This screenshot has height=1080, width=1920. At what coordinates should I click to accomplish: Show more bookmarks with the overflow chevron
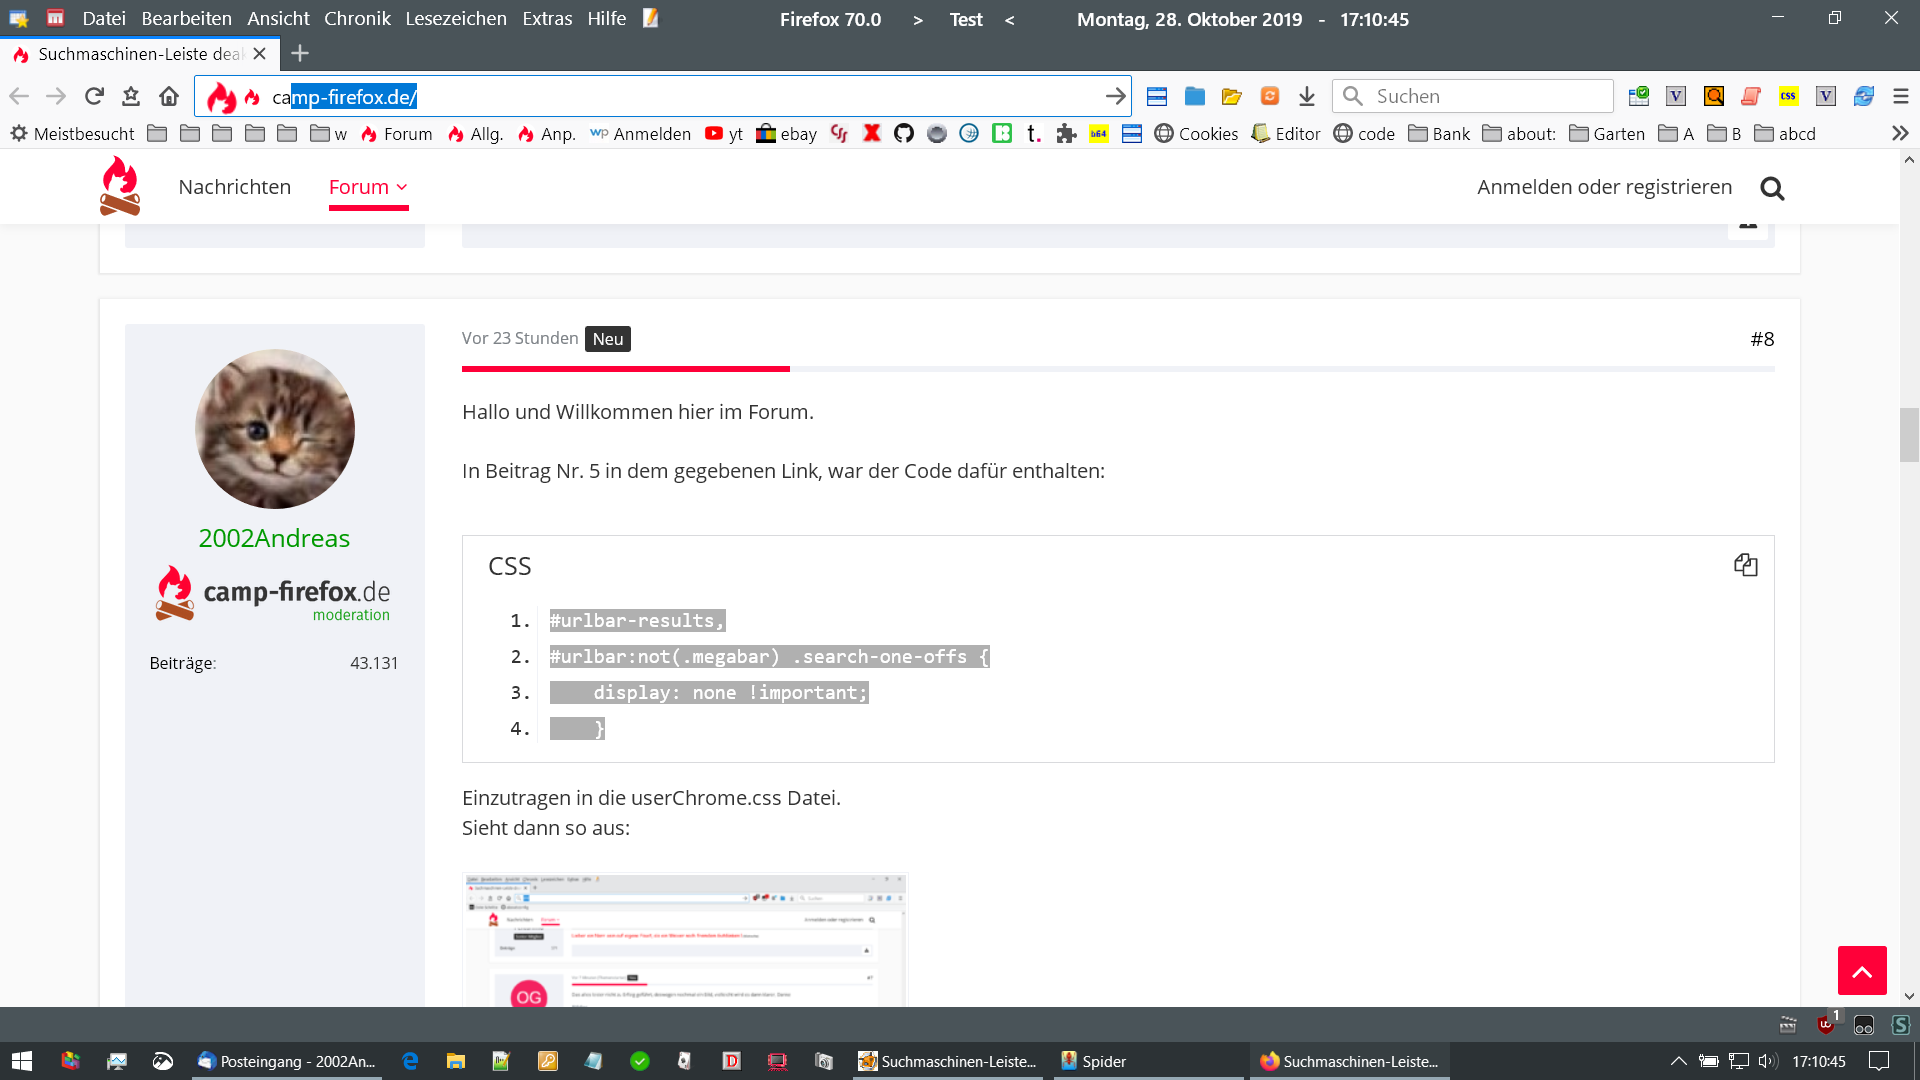1900,133
